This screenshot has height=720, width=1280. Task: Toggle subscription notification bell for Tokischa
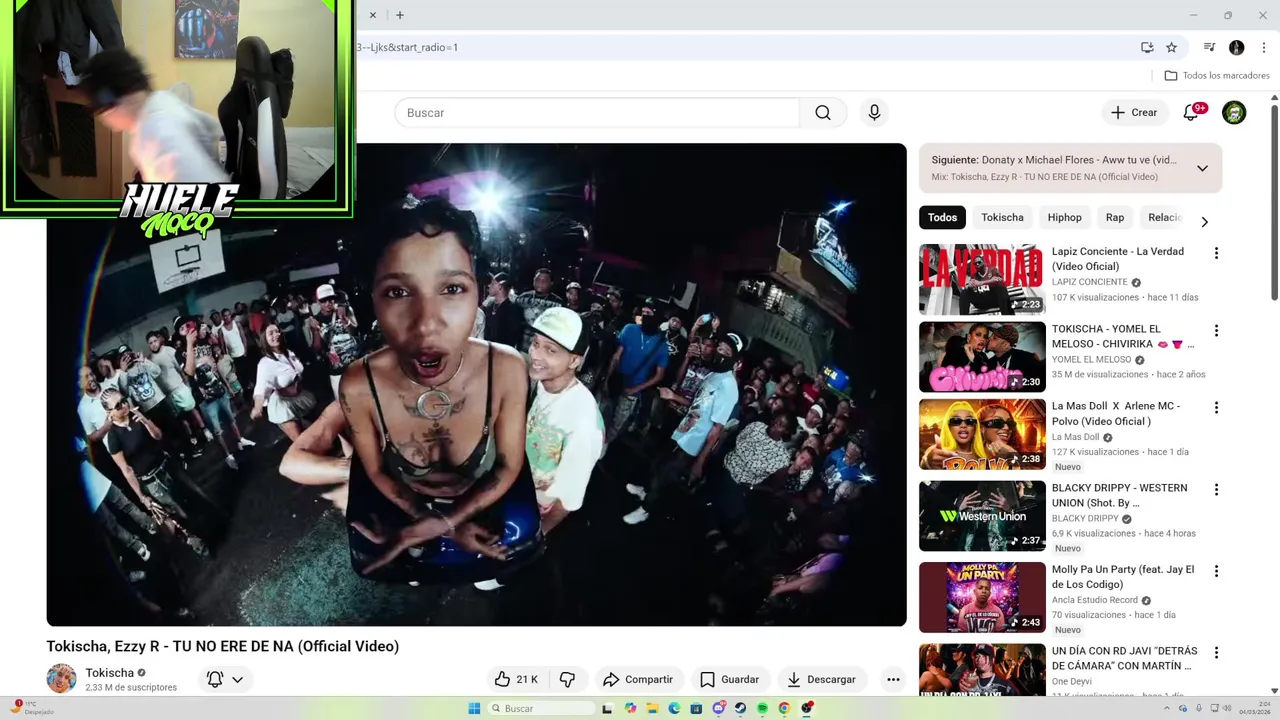tap(215, 679)
